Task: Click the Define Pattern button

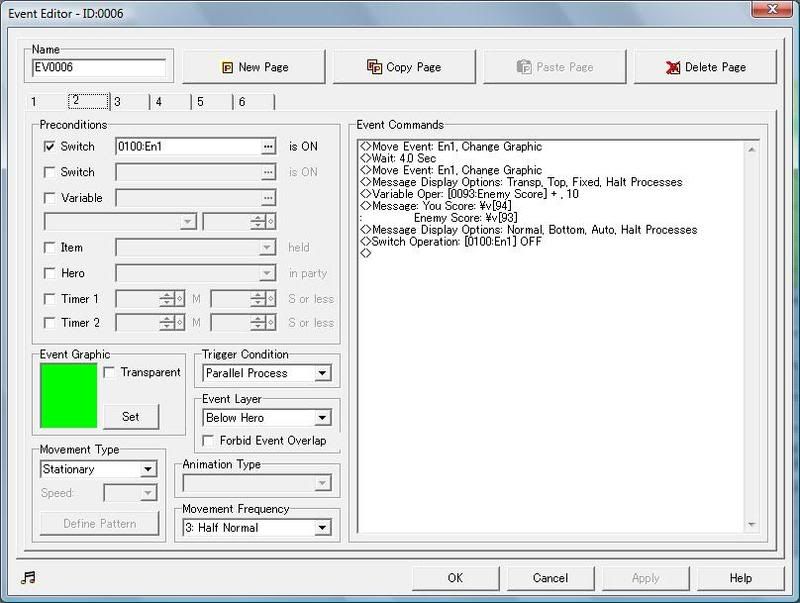Action: pos(99,523)
